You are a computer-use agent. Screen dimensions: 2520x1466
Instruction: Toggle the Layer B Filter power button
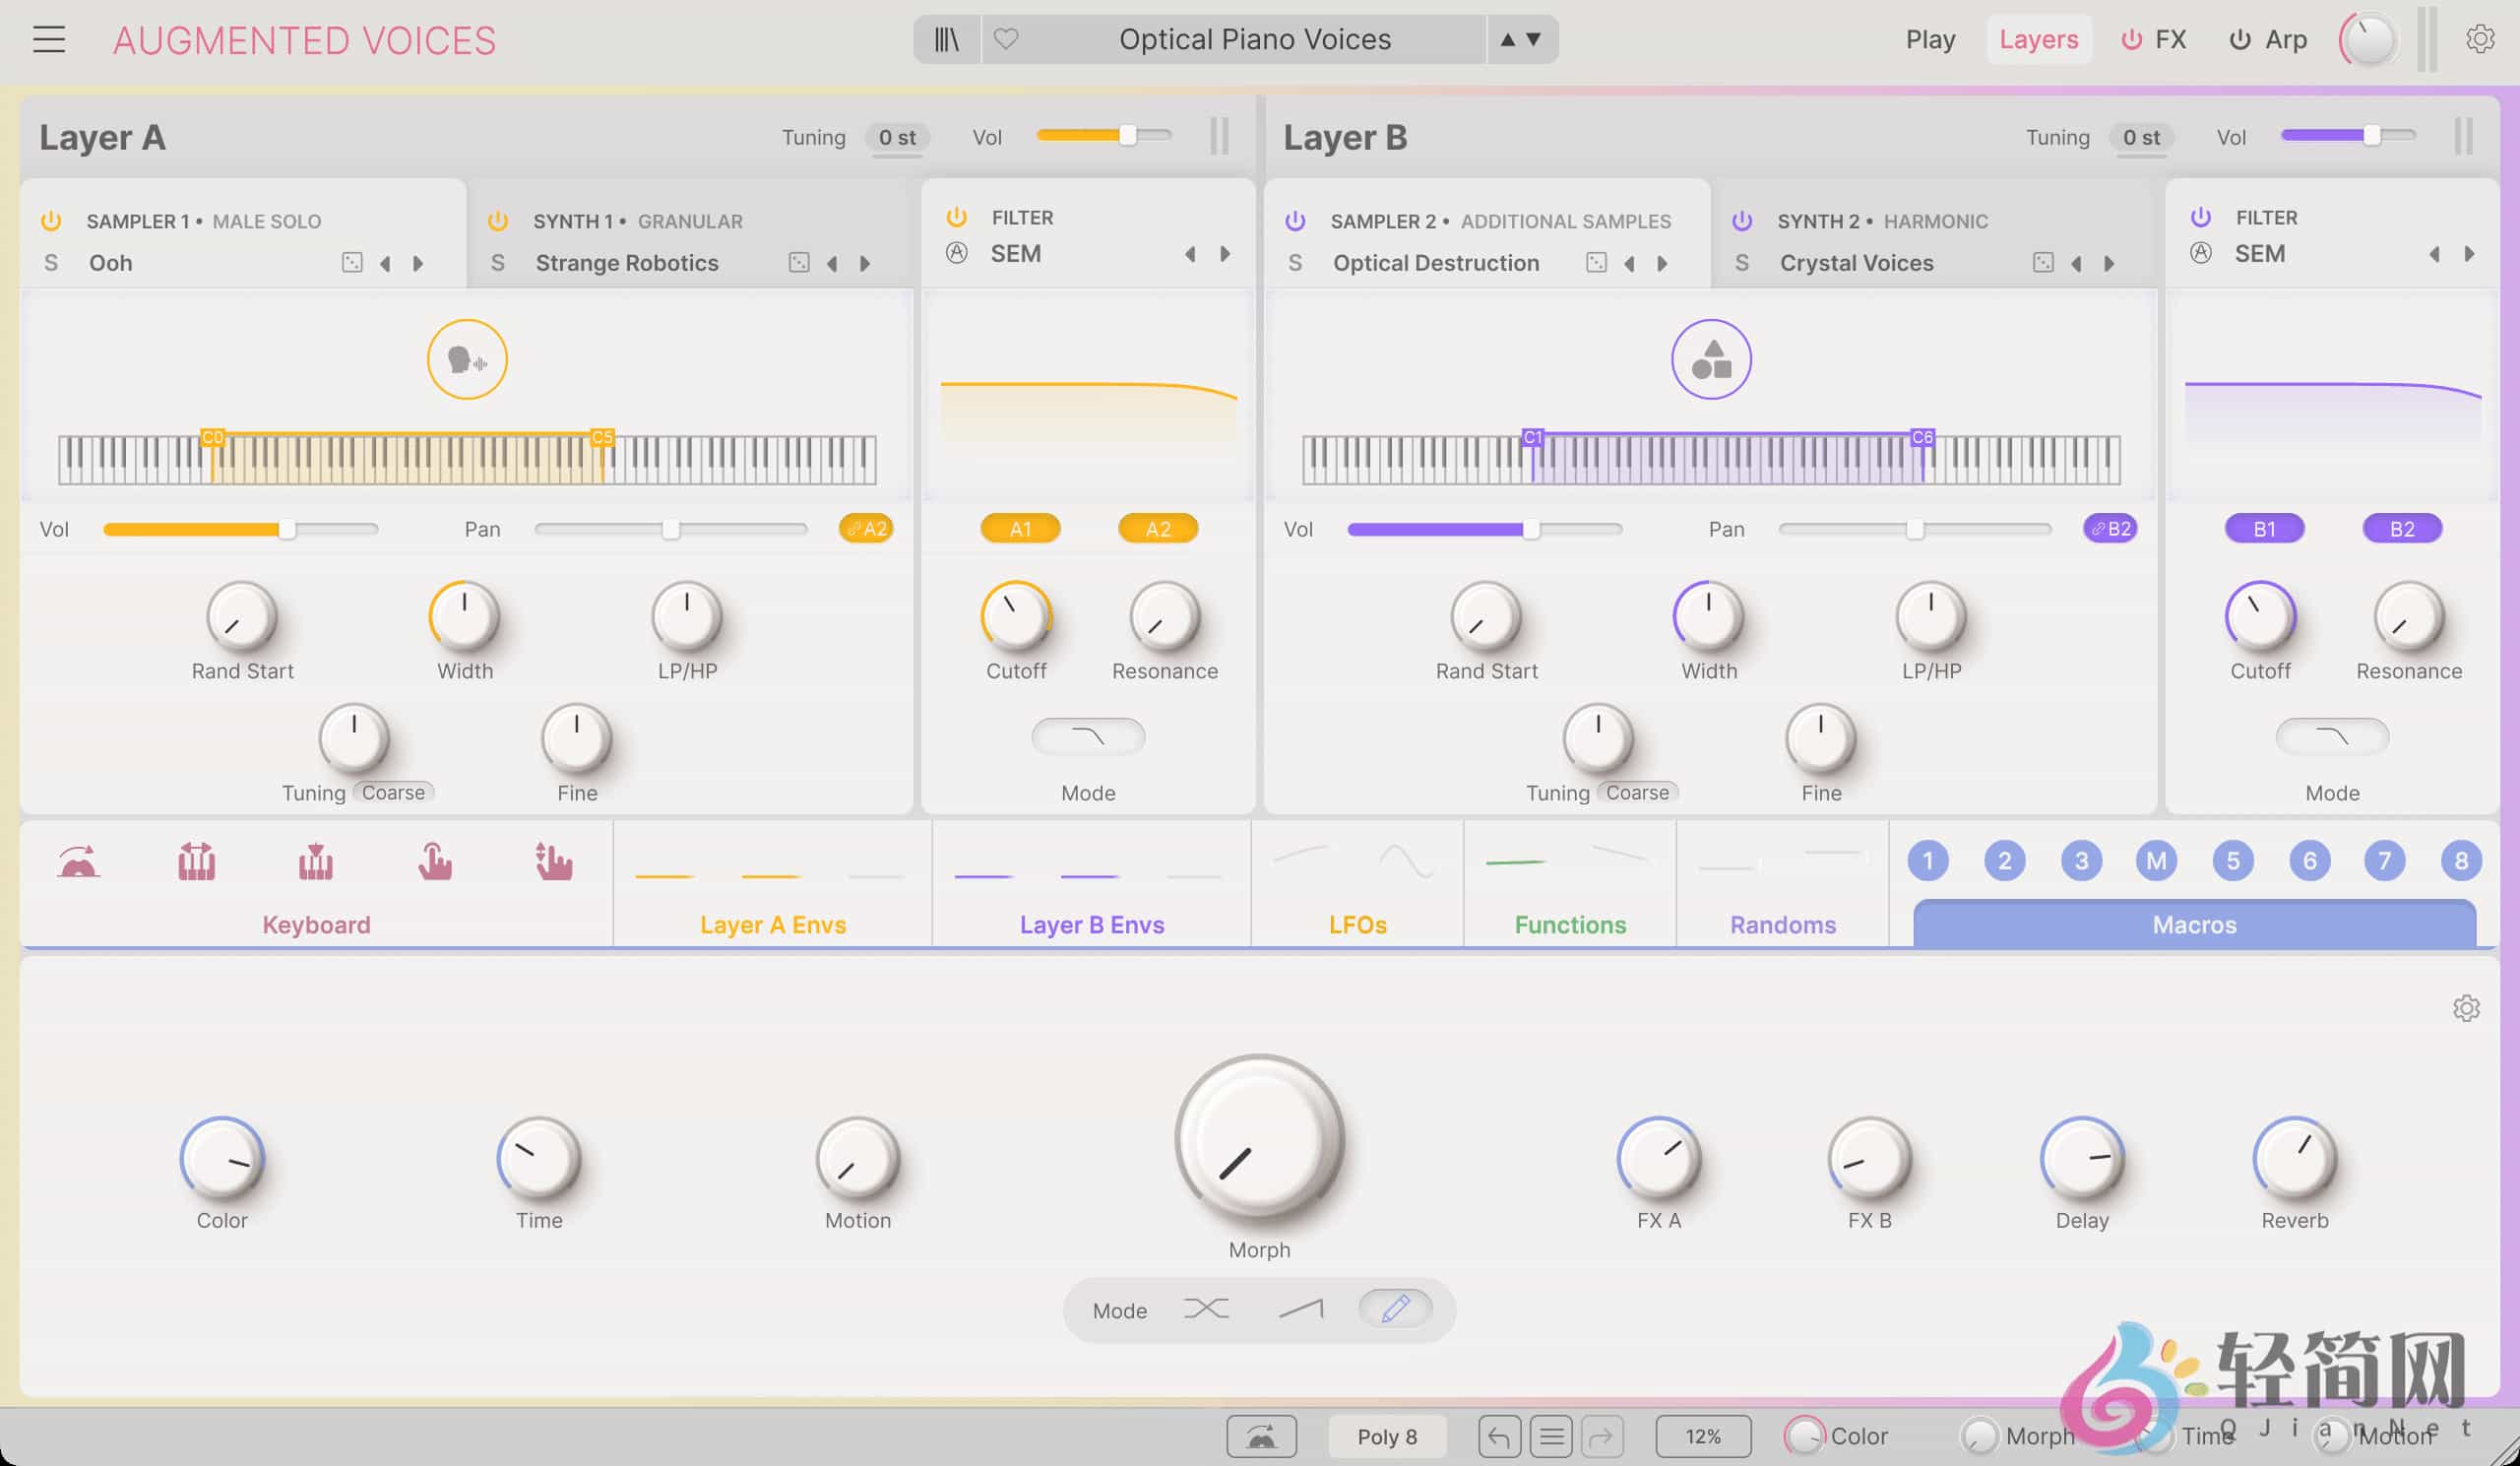pyautogui.click(x=2200, y=217)
